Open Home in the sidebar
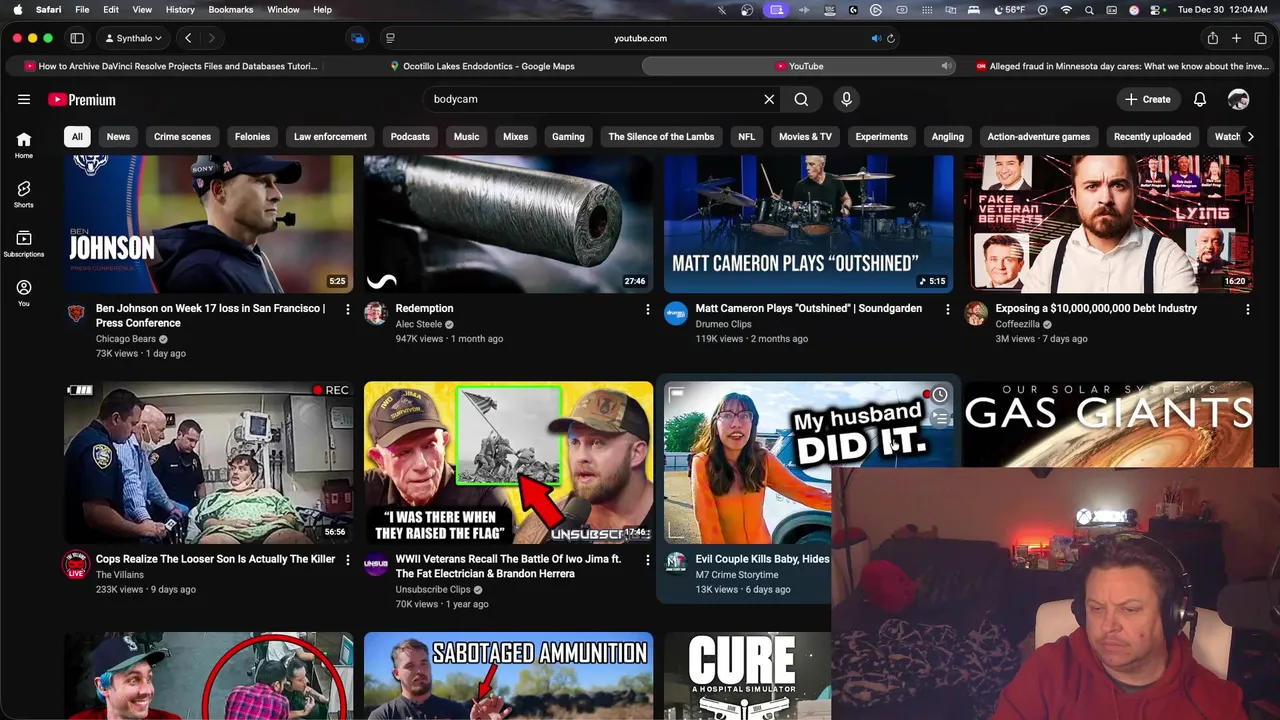 pos(24,145)
